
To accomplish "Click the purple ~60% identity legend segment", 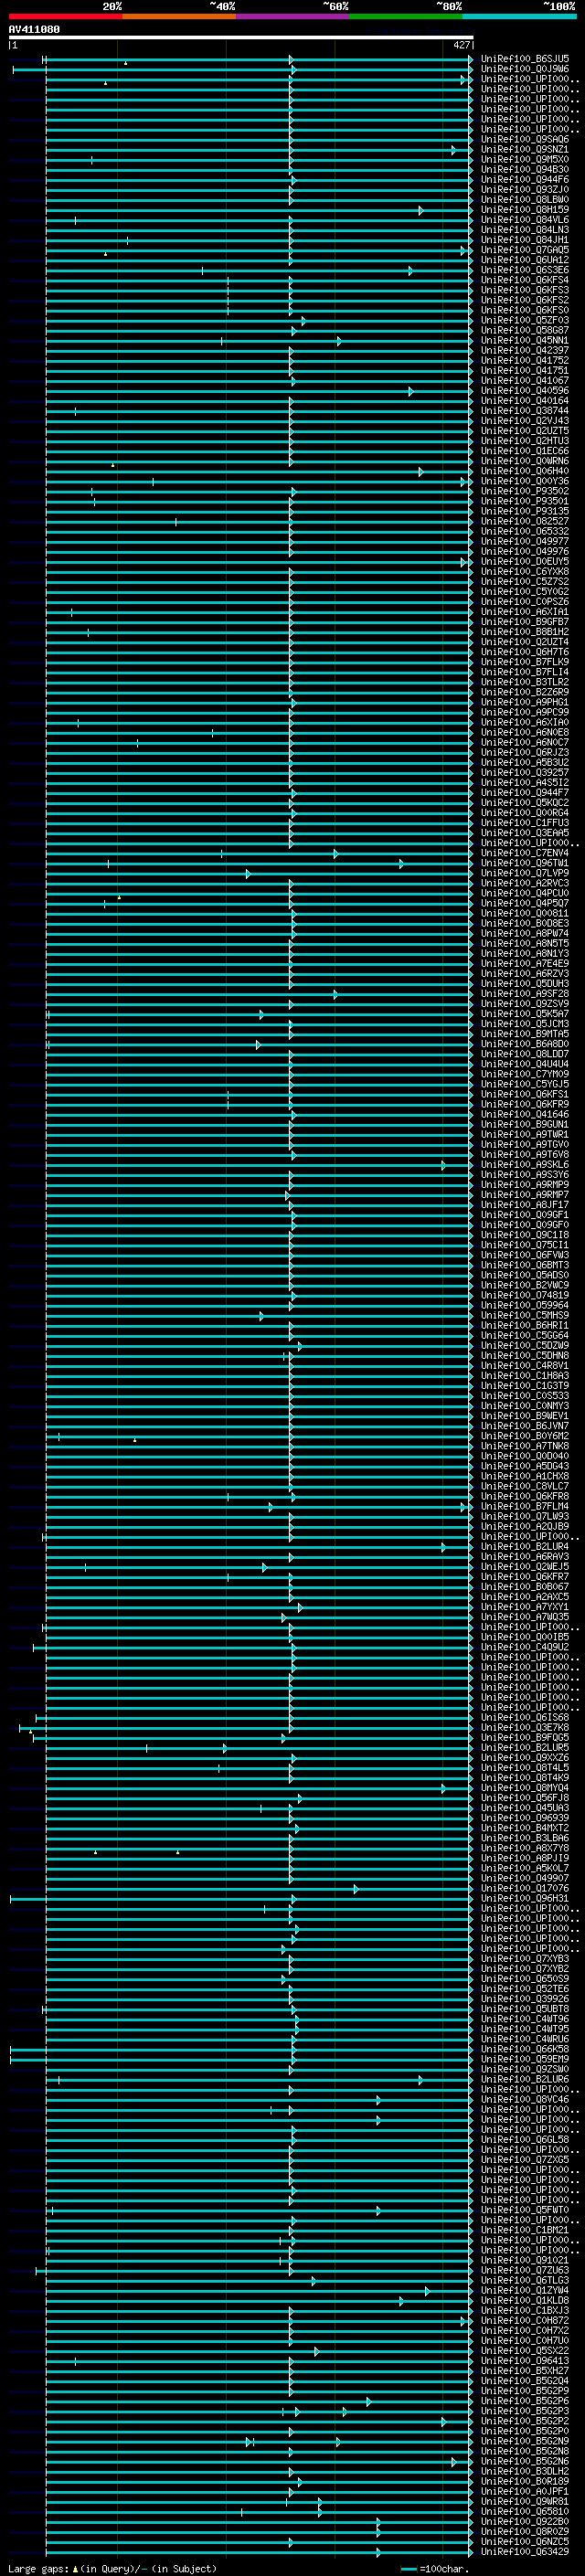I will pyautogui.click(x=292, y=16).
